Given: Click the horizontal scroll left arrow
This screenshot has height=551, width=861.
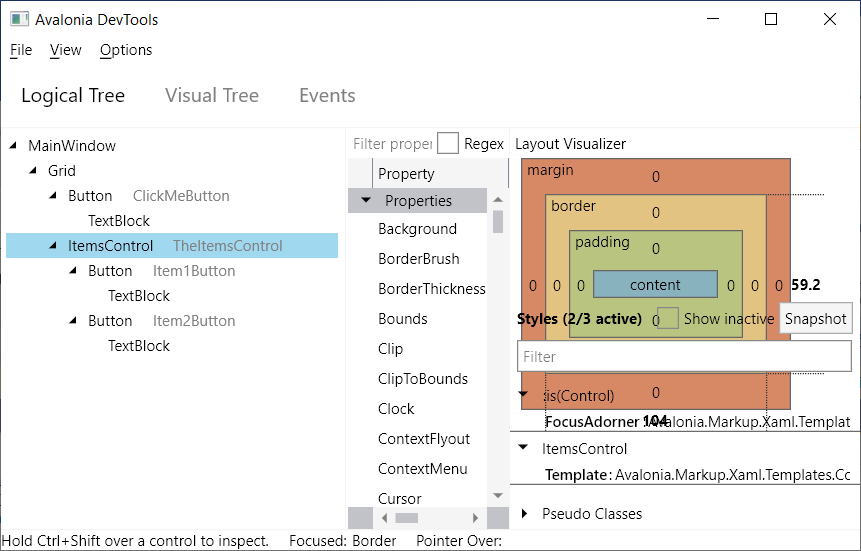Looking at the screenshot, I should coord(384,517).
